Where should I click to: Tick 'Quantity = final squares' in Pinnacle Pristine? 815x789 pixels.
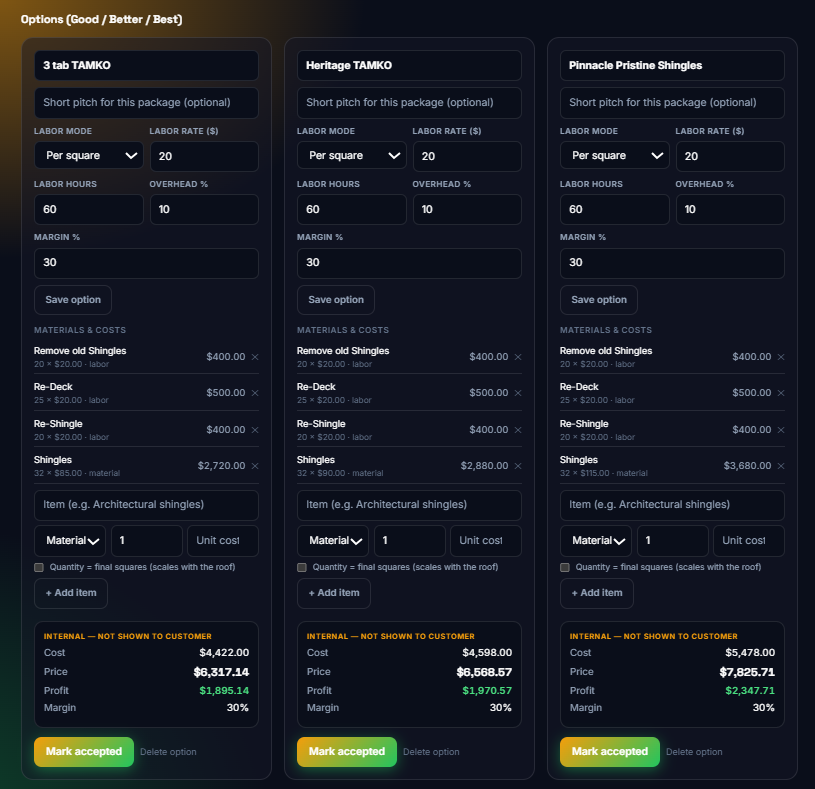(x=565, y=567)
